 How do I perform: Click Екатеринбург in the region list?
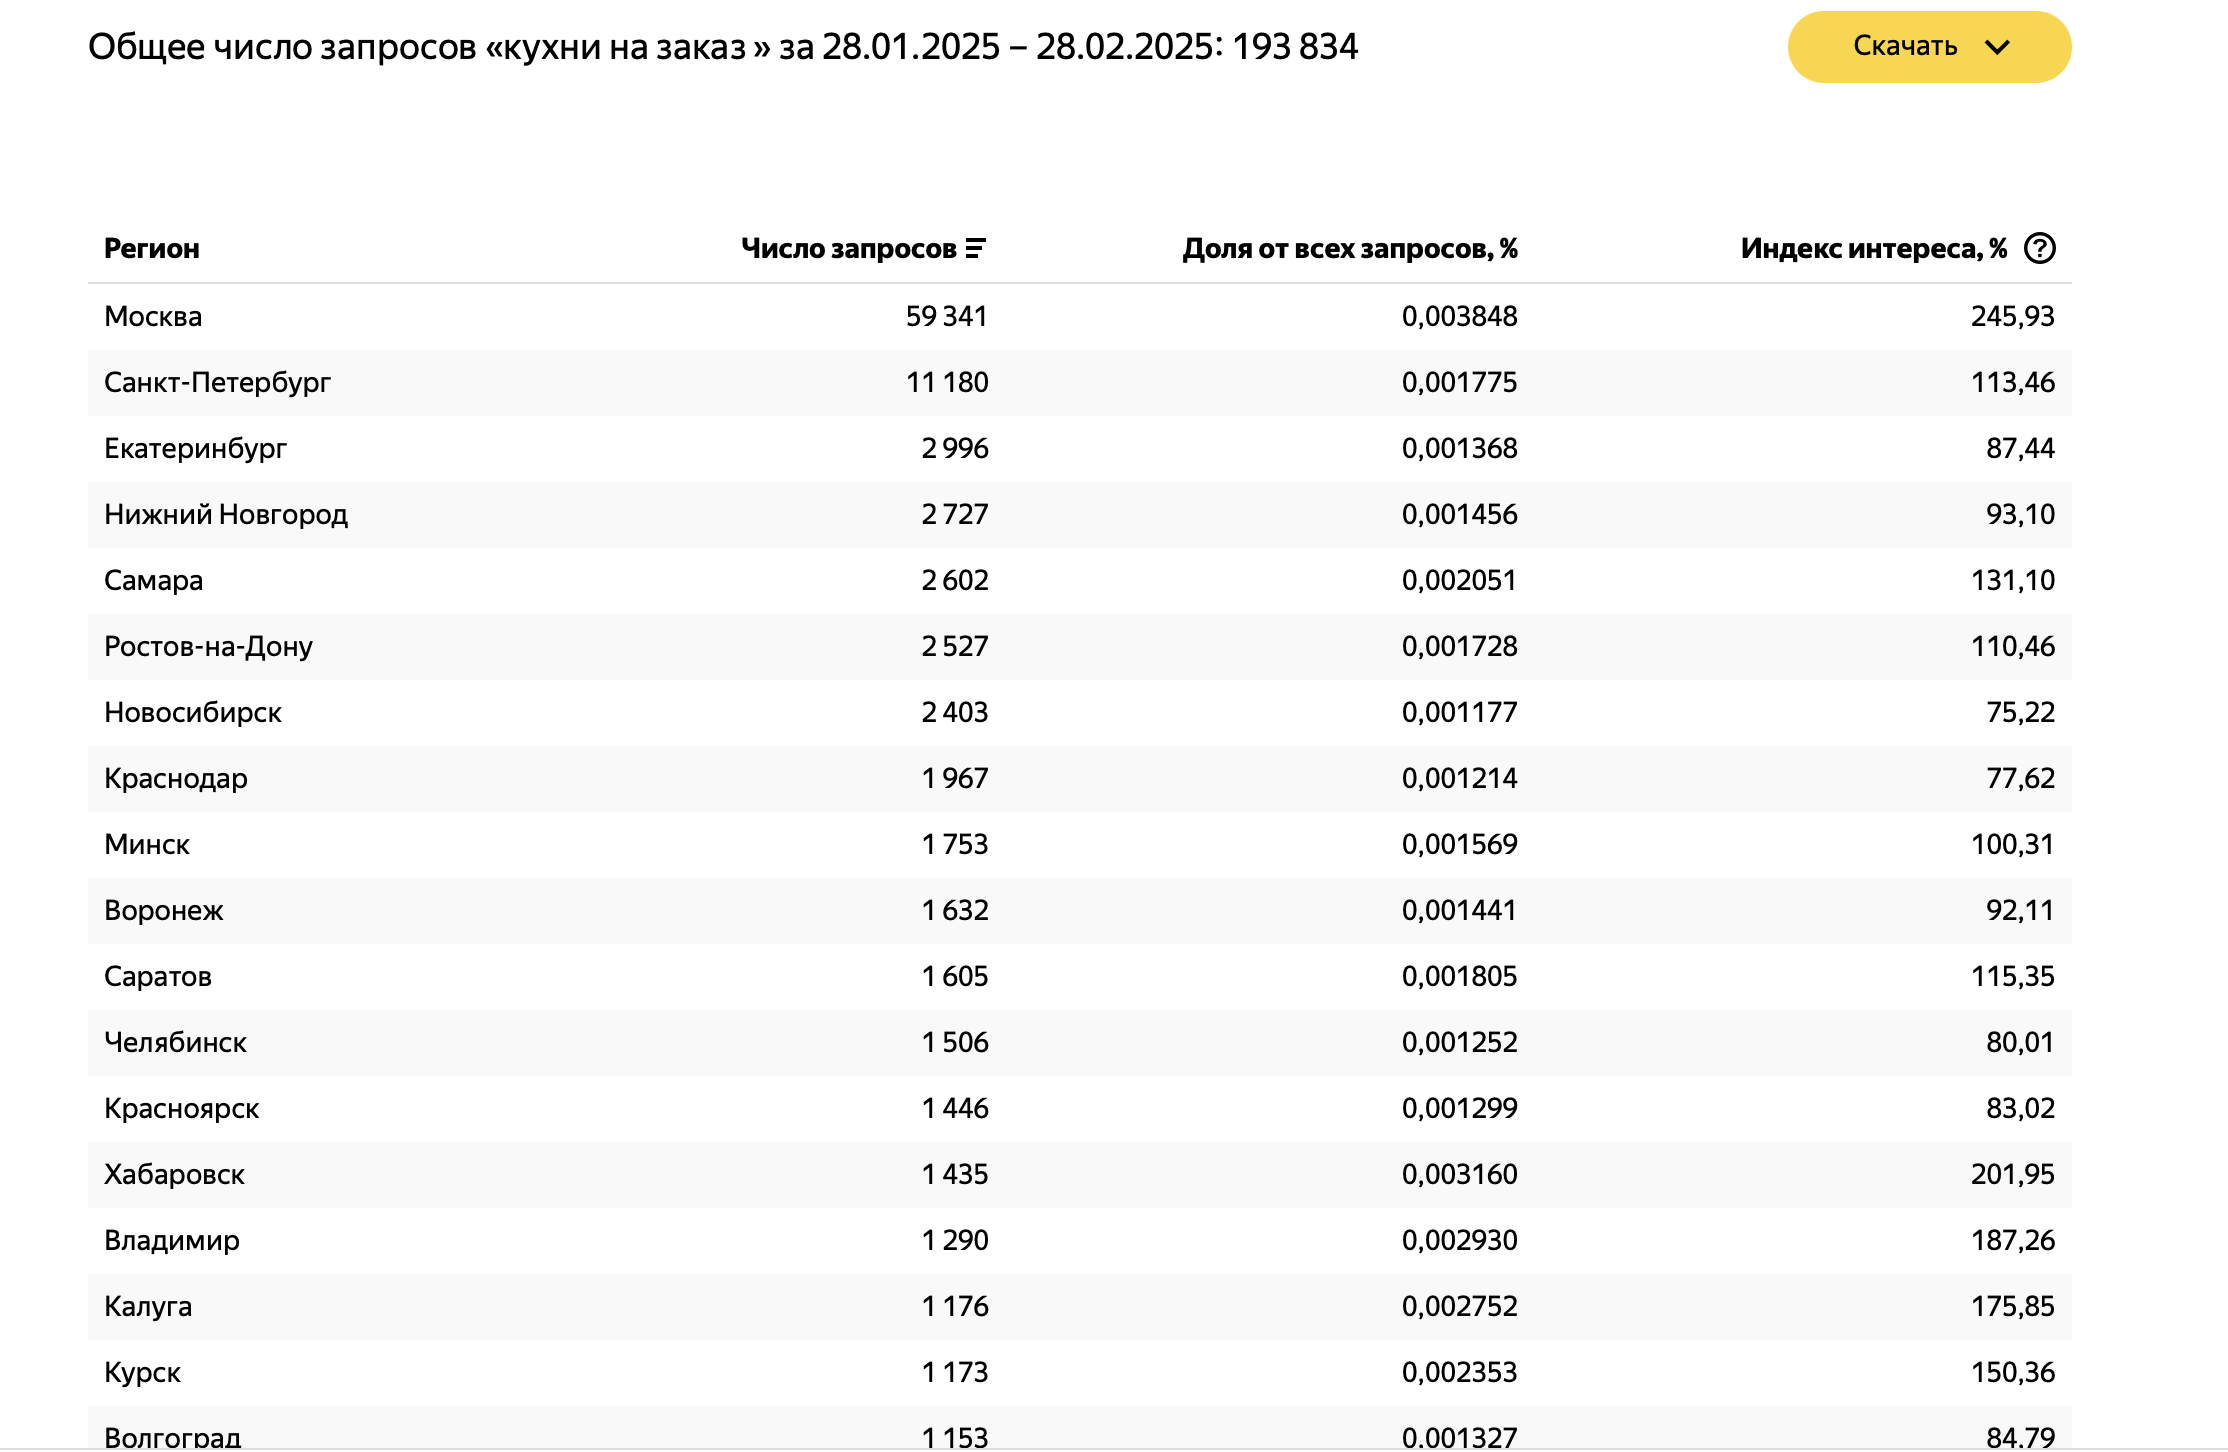coord(195,448)
